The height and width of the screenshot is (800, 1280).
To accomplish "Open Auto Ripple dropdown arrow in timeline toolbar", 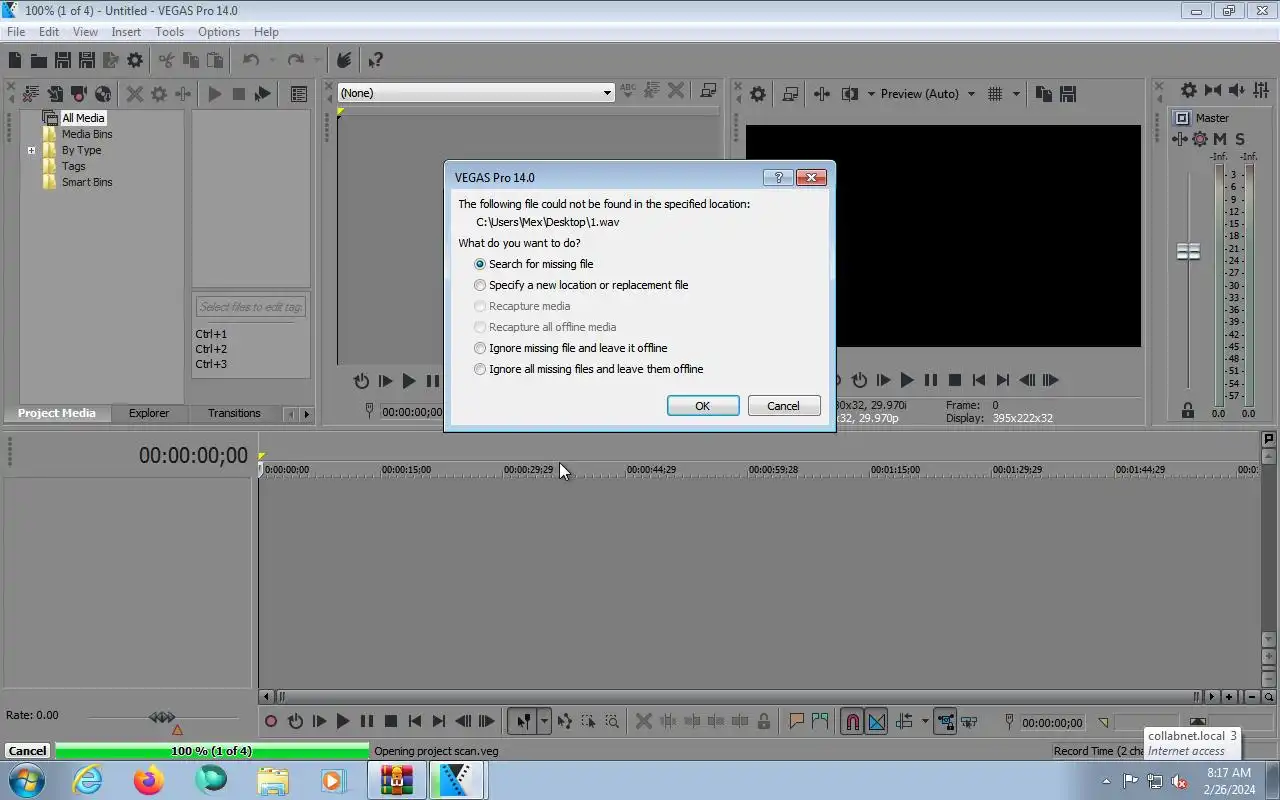I will tap(925, 721).
